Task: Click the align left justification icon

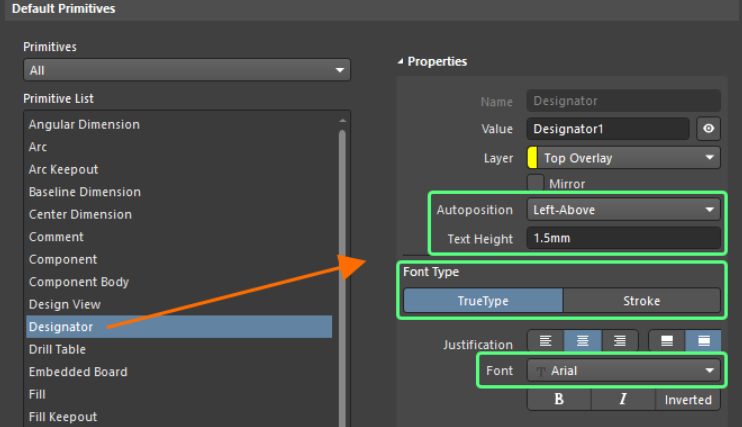Action: point(544,343)
